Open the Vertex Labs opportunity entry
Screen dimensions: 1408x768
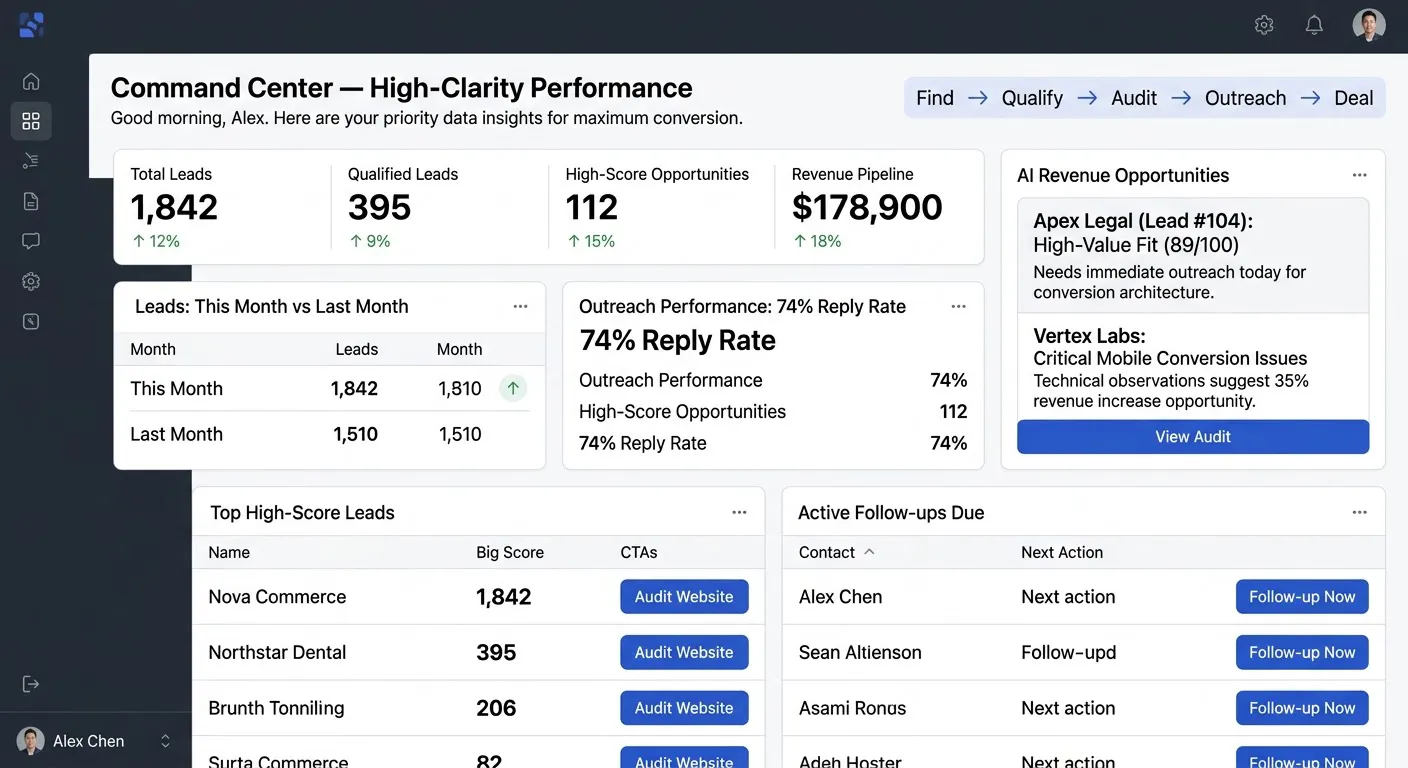1193,367
